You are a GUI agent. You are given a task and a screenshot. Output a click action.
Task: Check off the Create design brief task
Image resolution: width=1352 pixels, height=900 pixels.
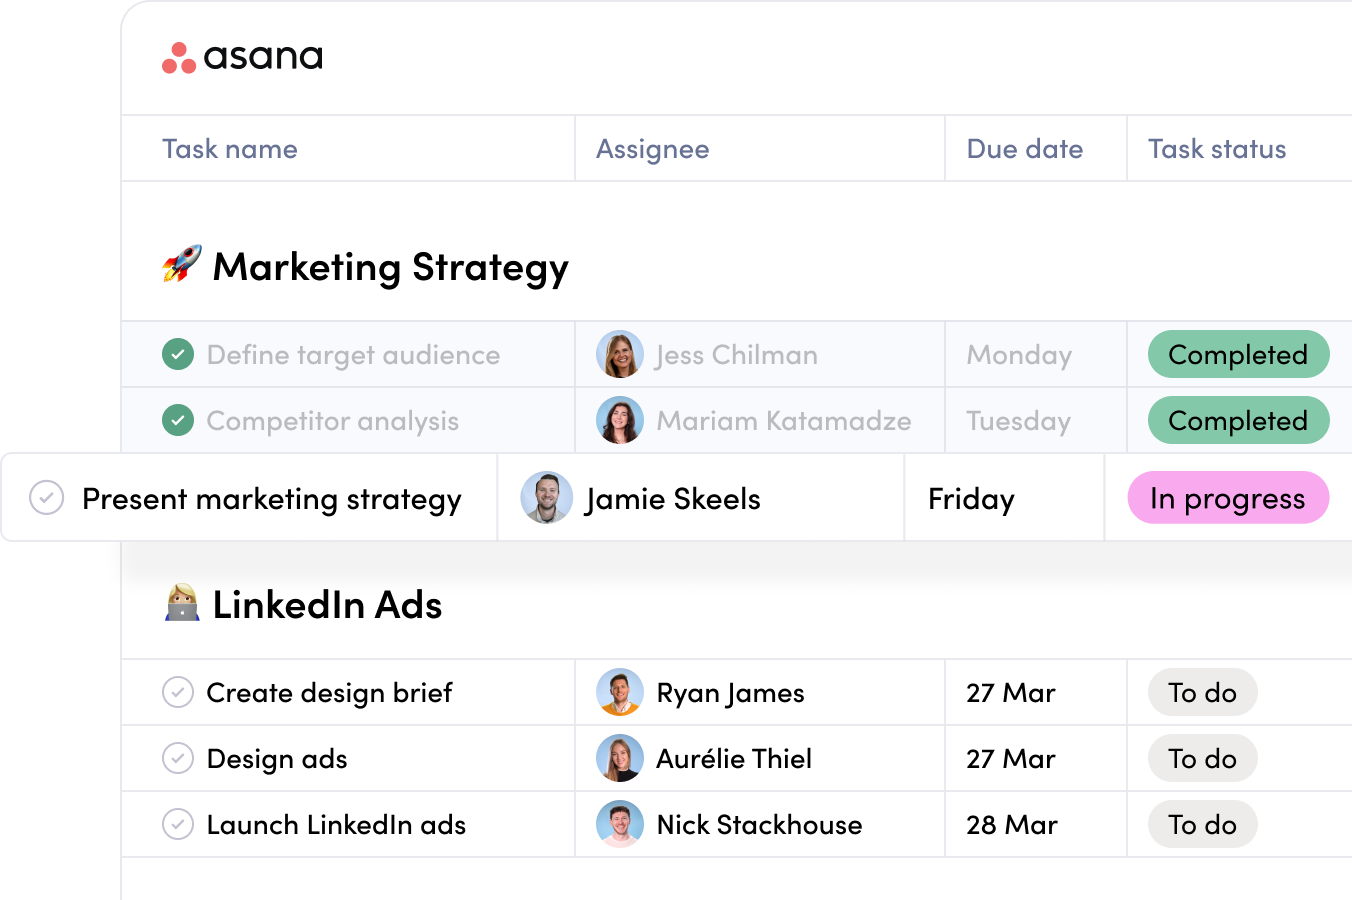click(x=178, y=692)
